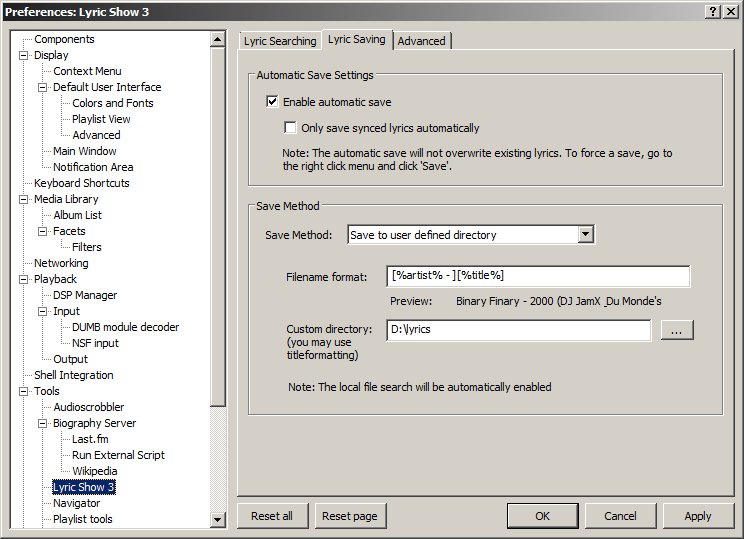Click the Custom directory text field
Screen dimensions: 744x539
click(x=518, y=330)
